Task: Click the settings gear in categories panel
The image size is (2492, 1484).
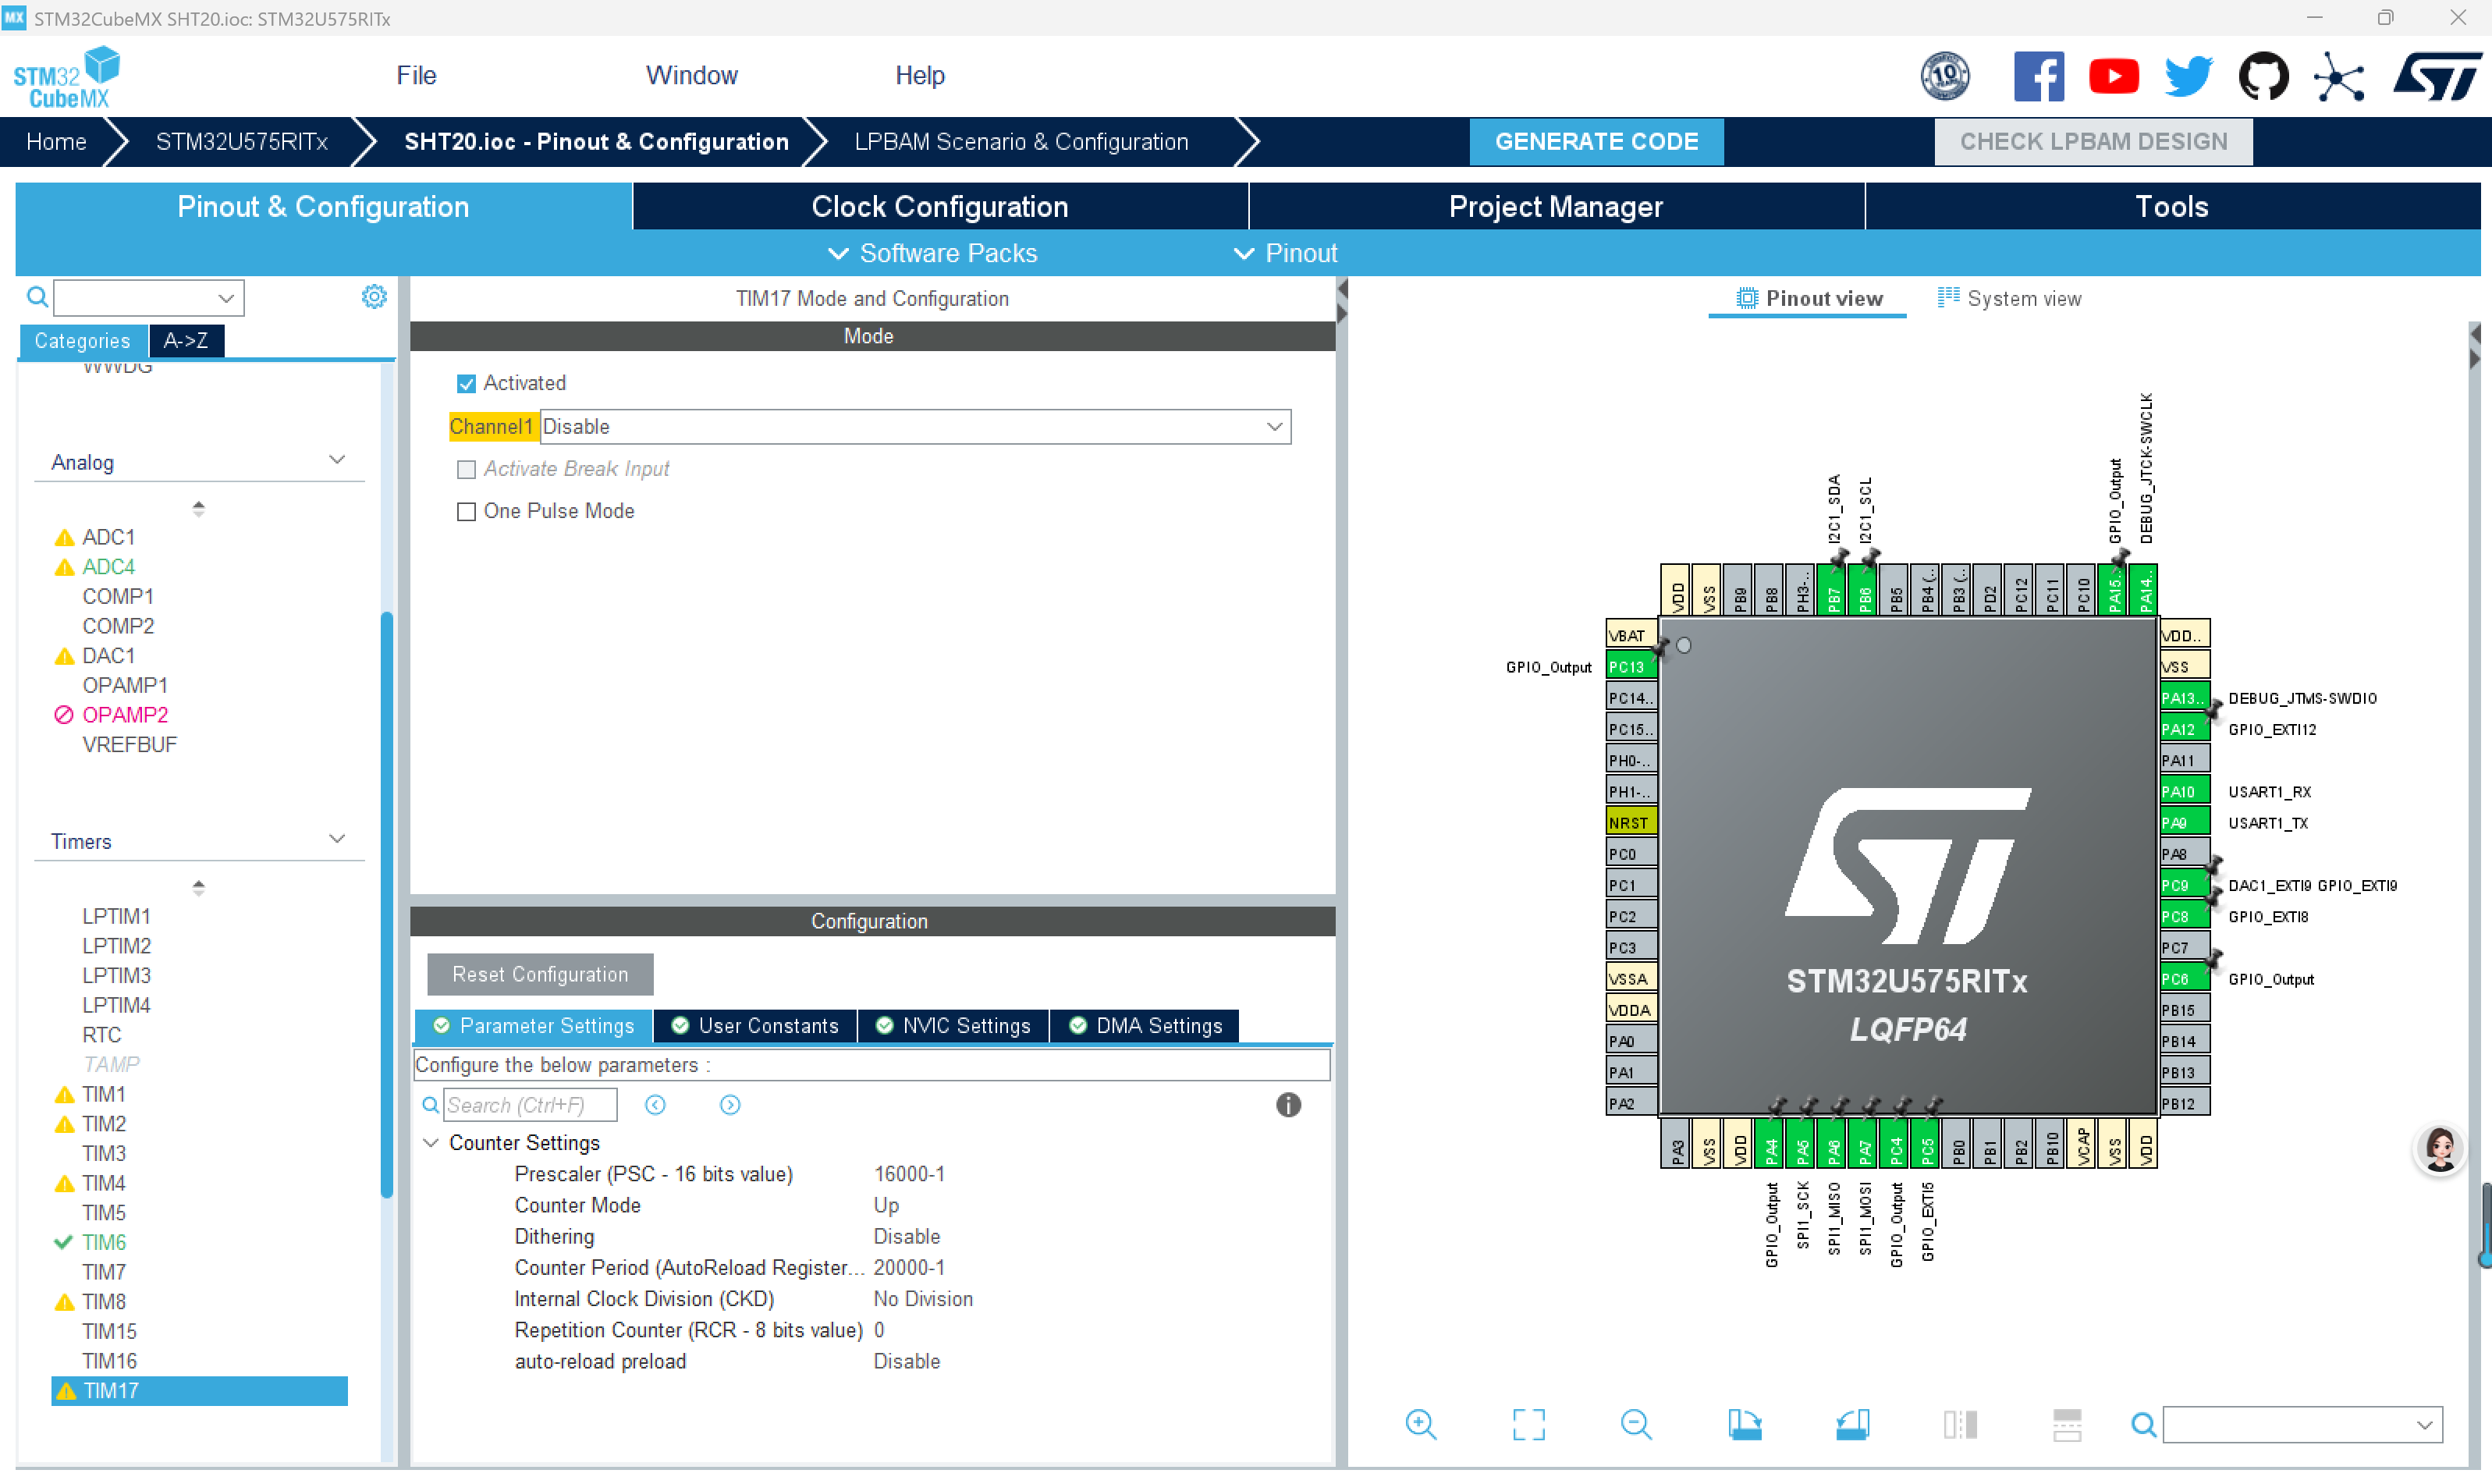Action: tap(374, 297)
